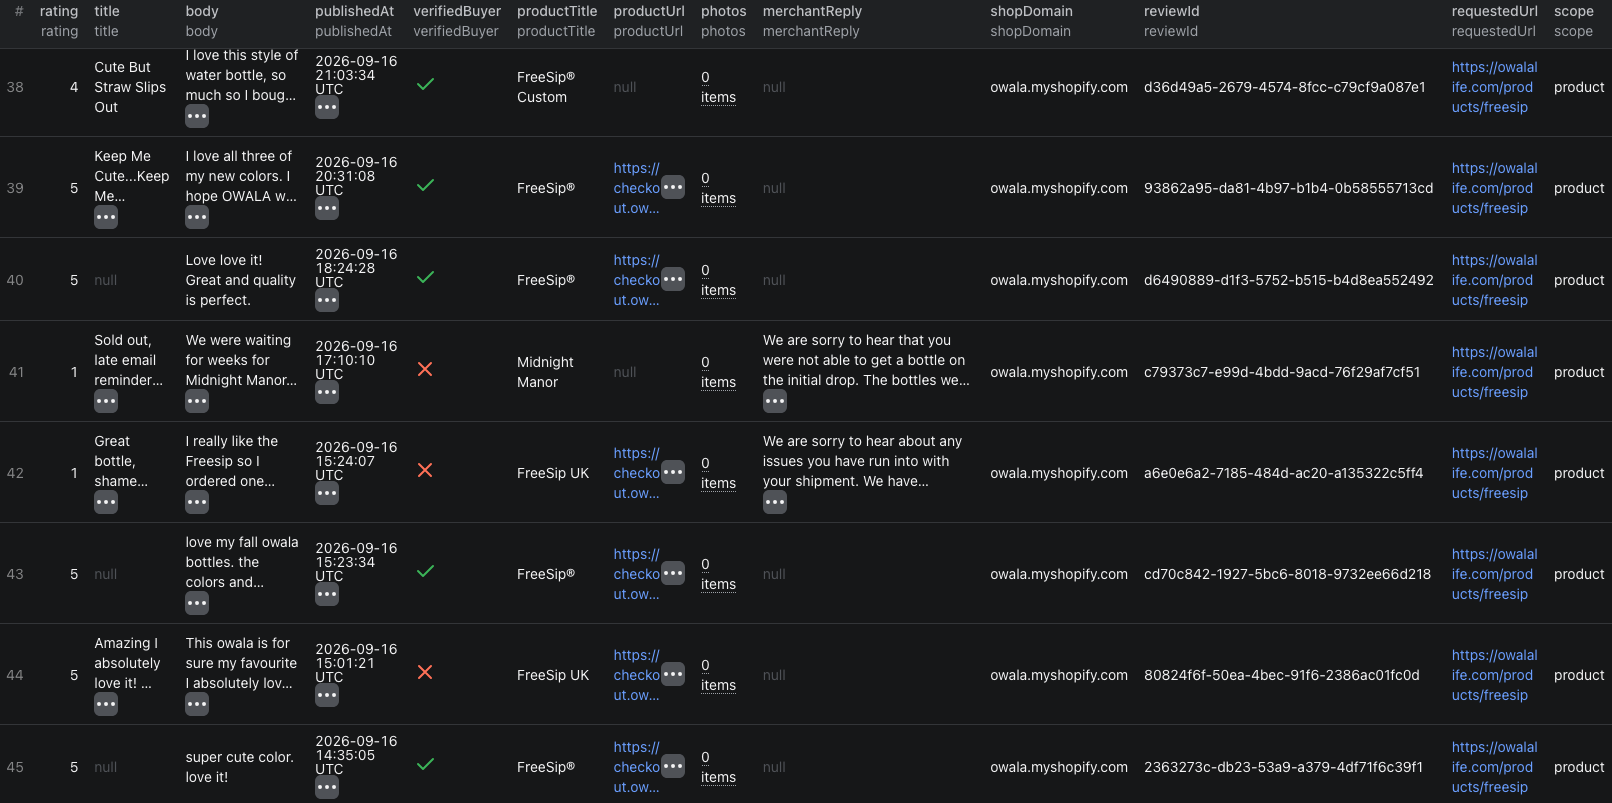Expand productUrl ellipsis in row 42
Image resolution: width=1612 pixels, height=803 pixels.
pos(673,472)
